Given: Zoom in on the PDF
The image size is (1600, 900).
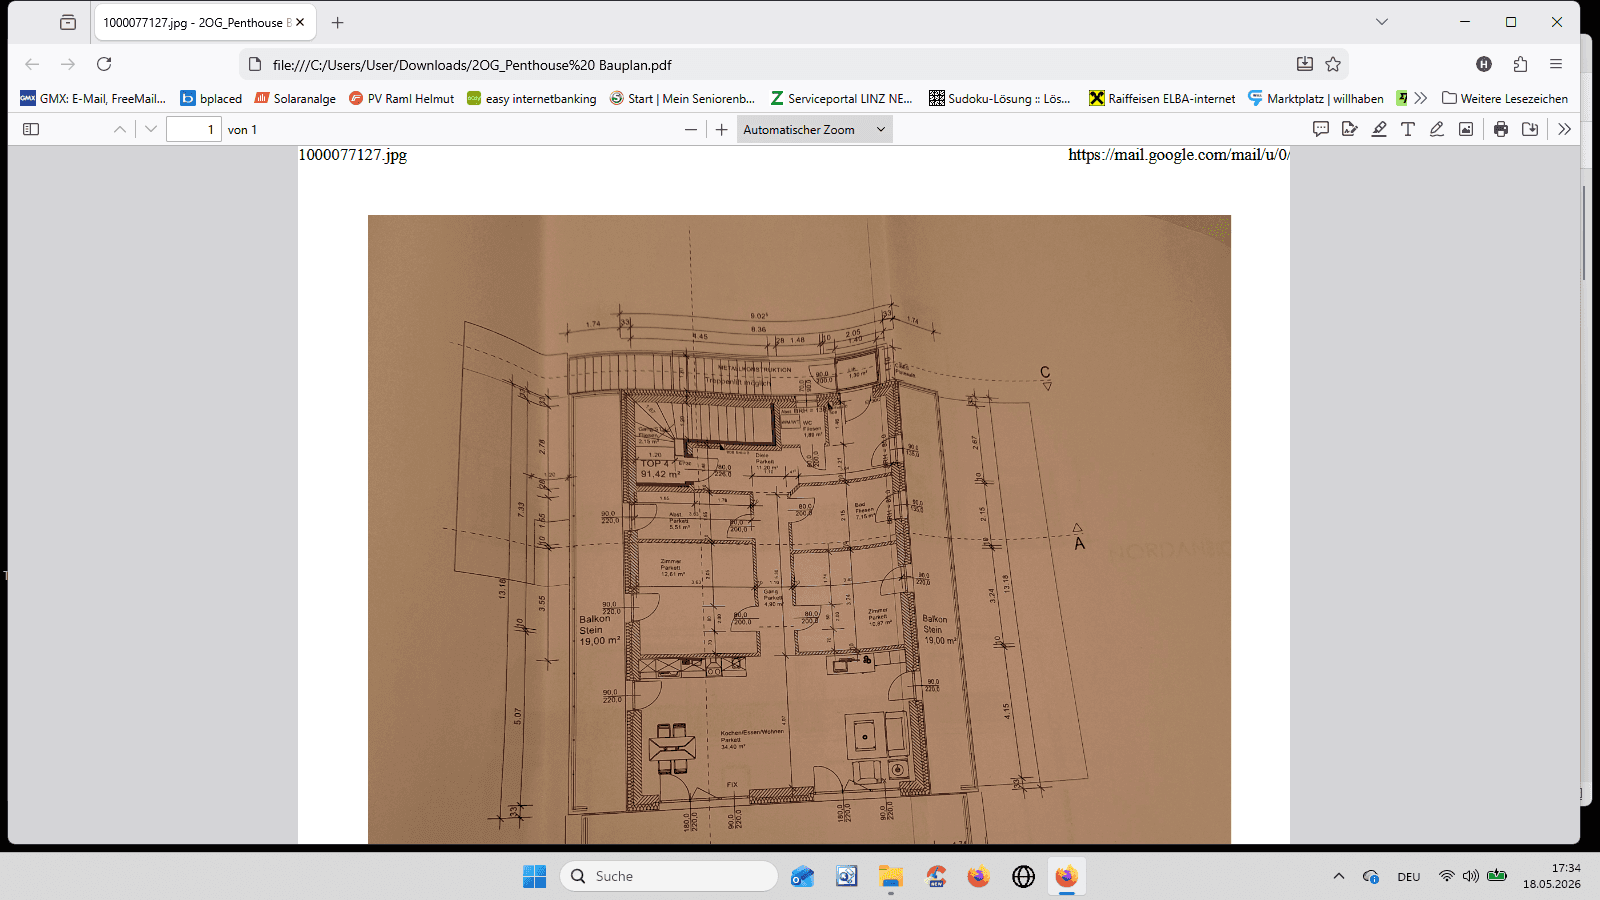Looking at the screenshot, I should point(722,129).
